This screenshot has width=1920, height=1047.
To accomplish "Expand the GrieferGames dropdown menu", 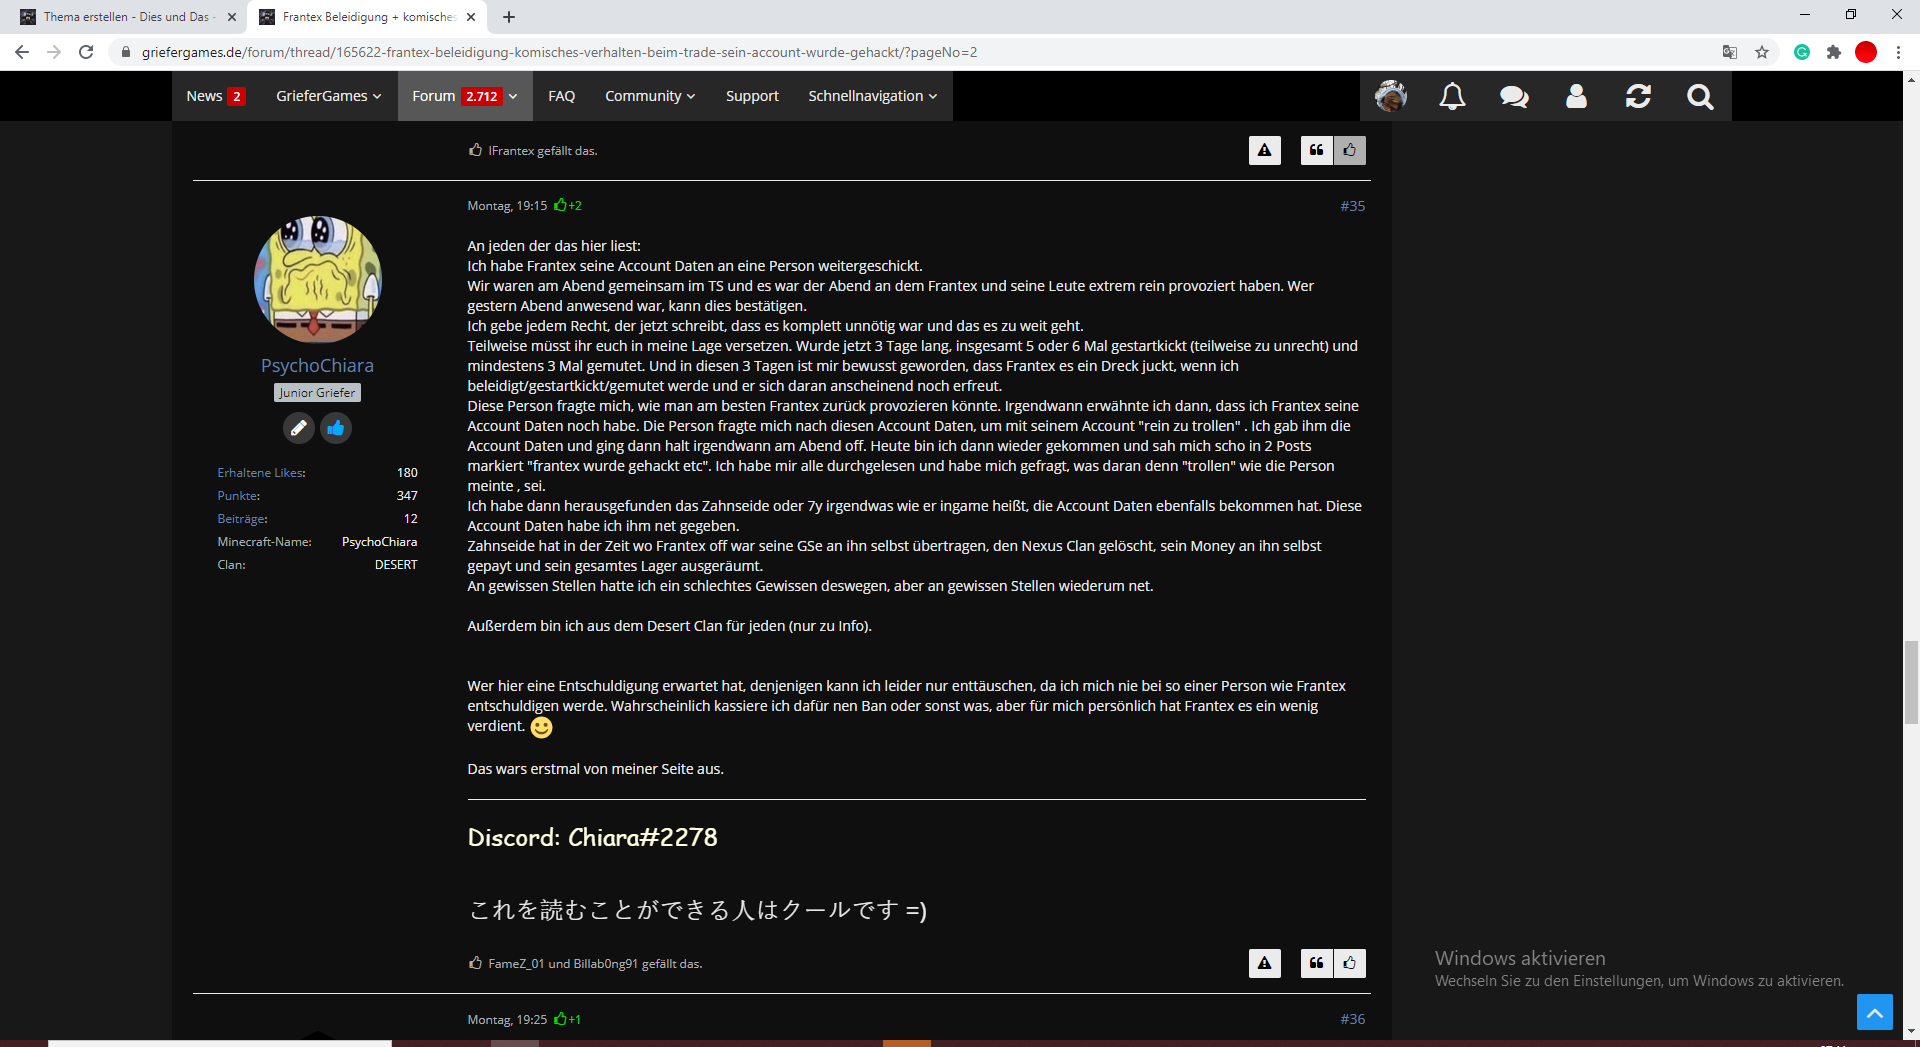I will click(x=328, y=96).
